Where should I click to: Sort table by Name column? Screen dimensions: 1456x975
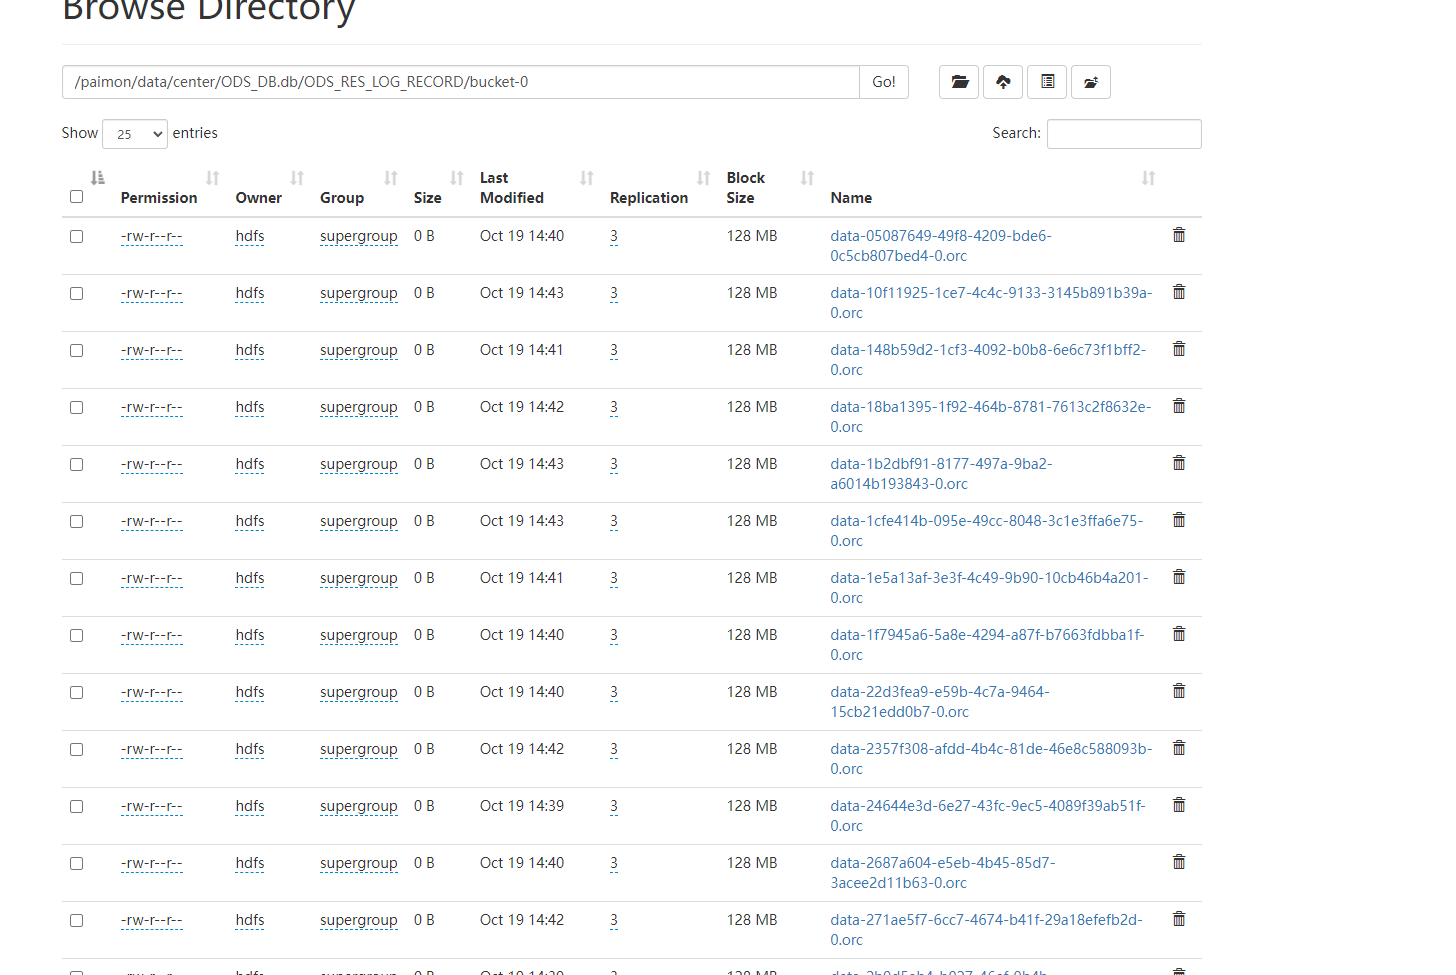851,198
